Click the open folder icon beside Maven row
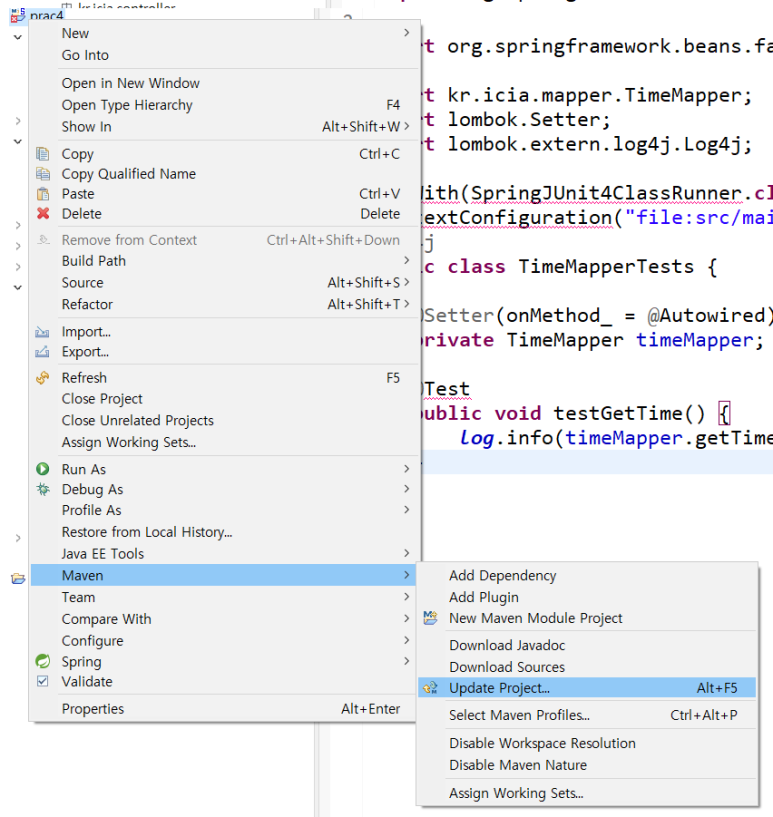This screenshot has width=773, height=817. click(18, 578)
